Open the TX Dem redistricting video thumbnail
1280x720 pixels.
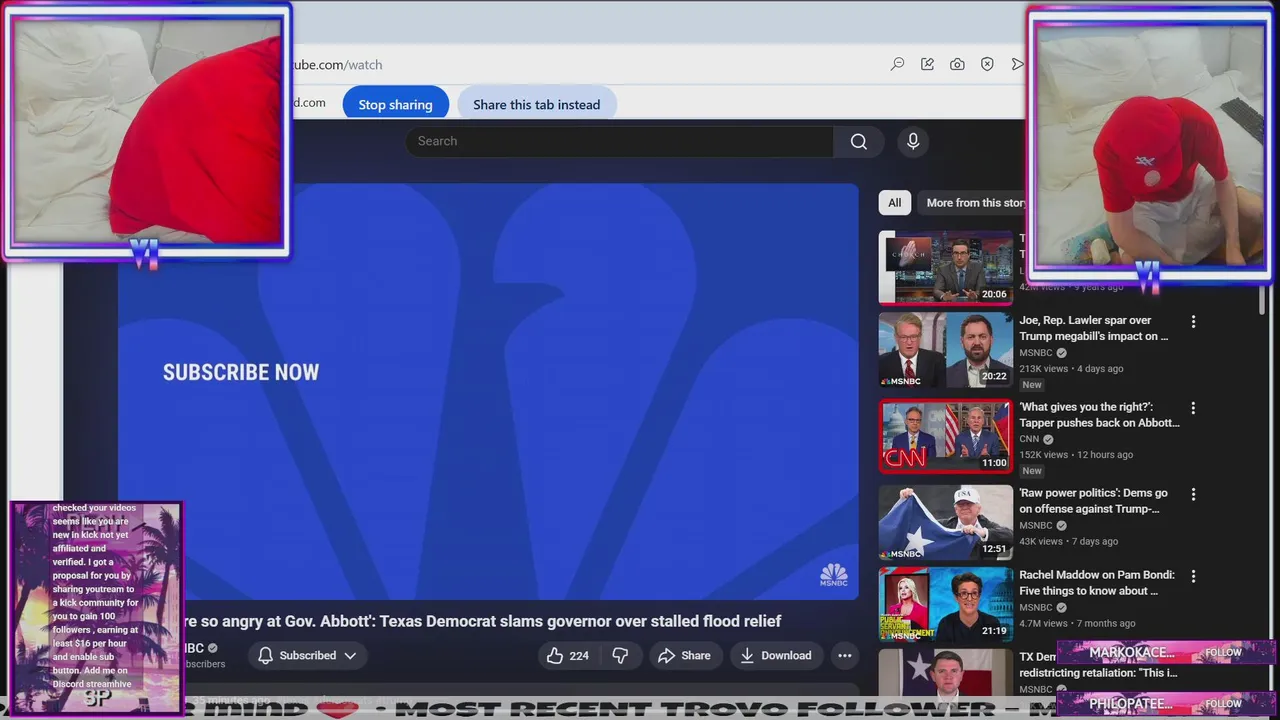(x=946, y=672)
